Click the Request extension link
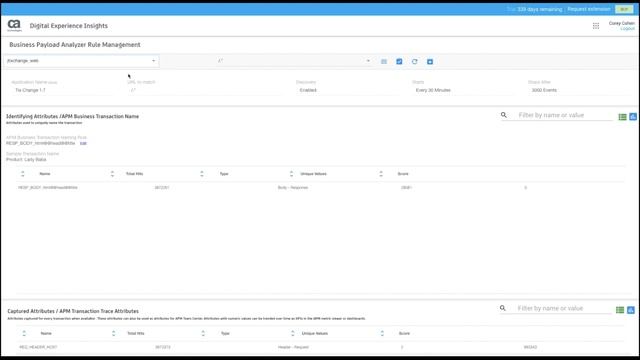The width and height of the screenshot is (640, 360). tap(589, 9)
